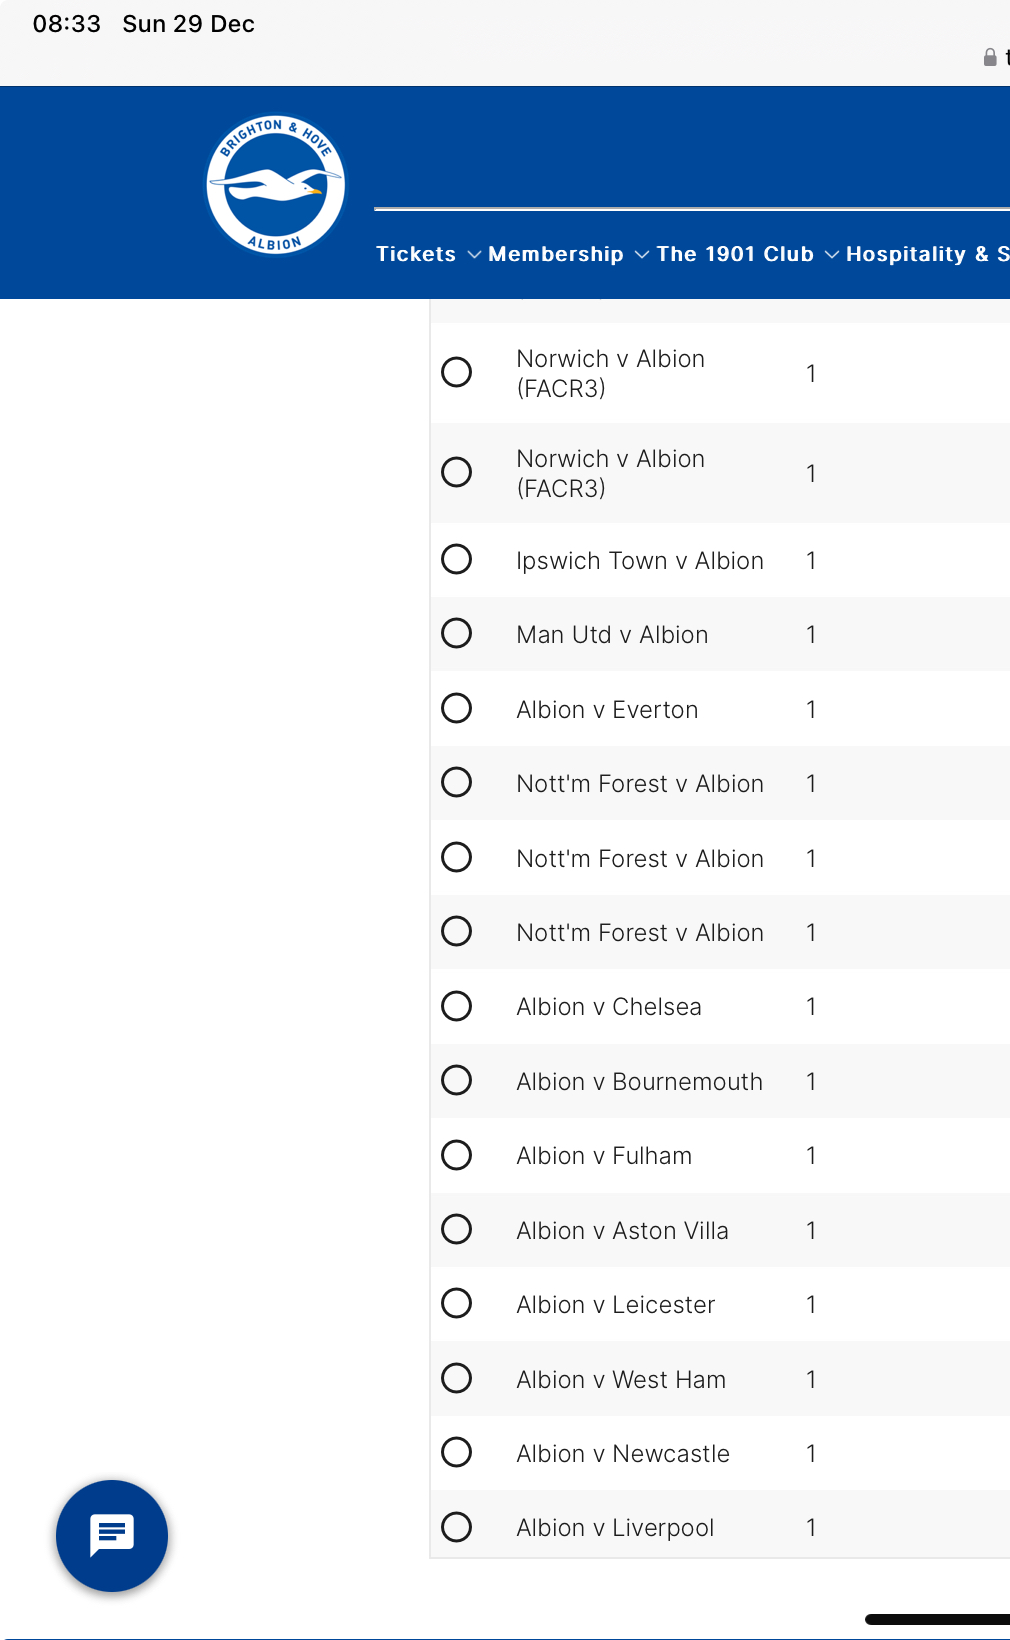Image resolution: width=1010 pixels, height=1640 pixels.
Task: Select the Albion v Everton radio button
Action: click(x=457, y=708)
